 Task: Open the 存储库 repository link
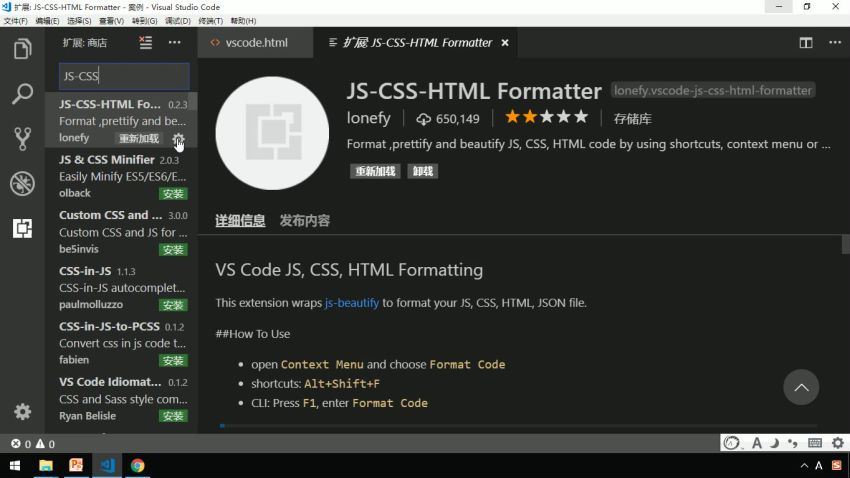coord(632,119)
